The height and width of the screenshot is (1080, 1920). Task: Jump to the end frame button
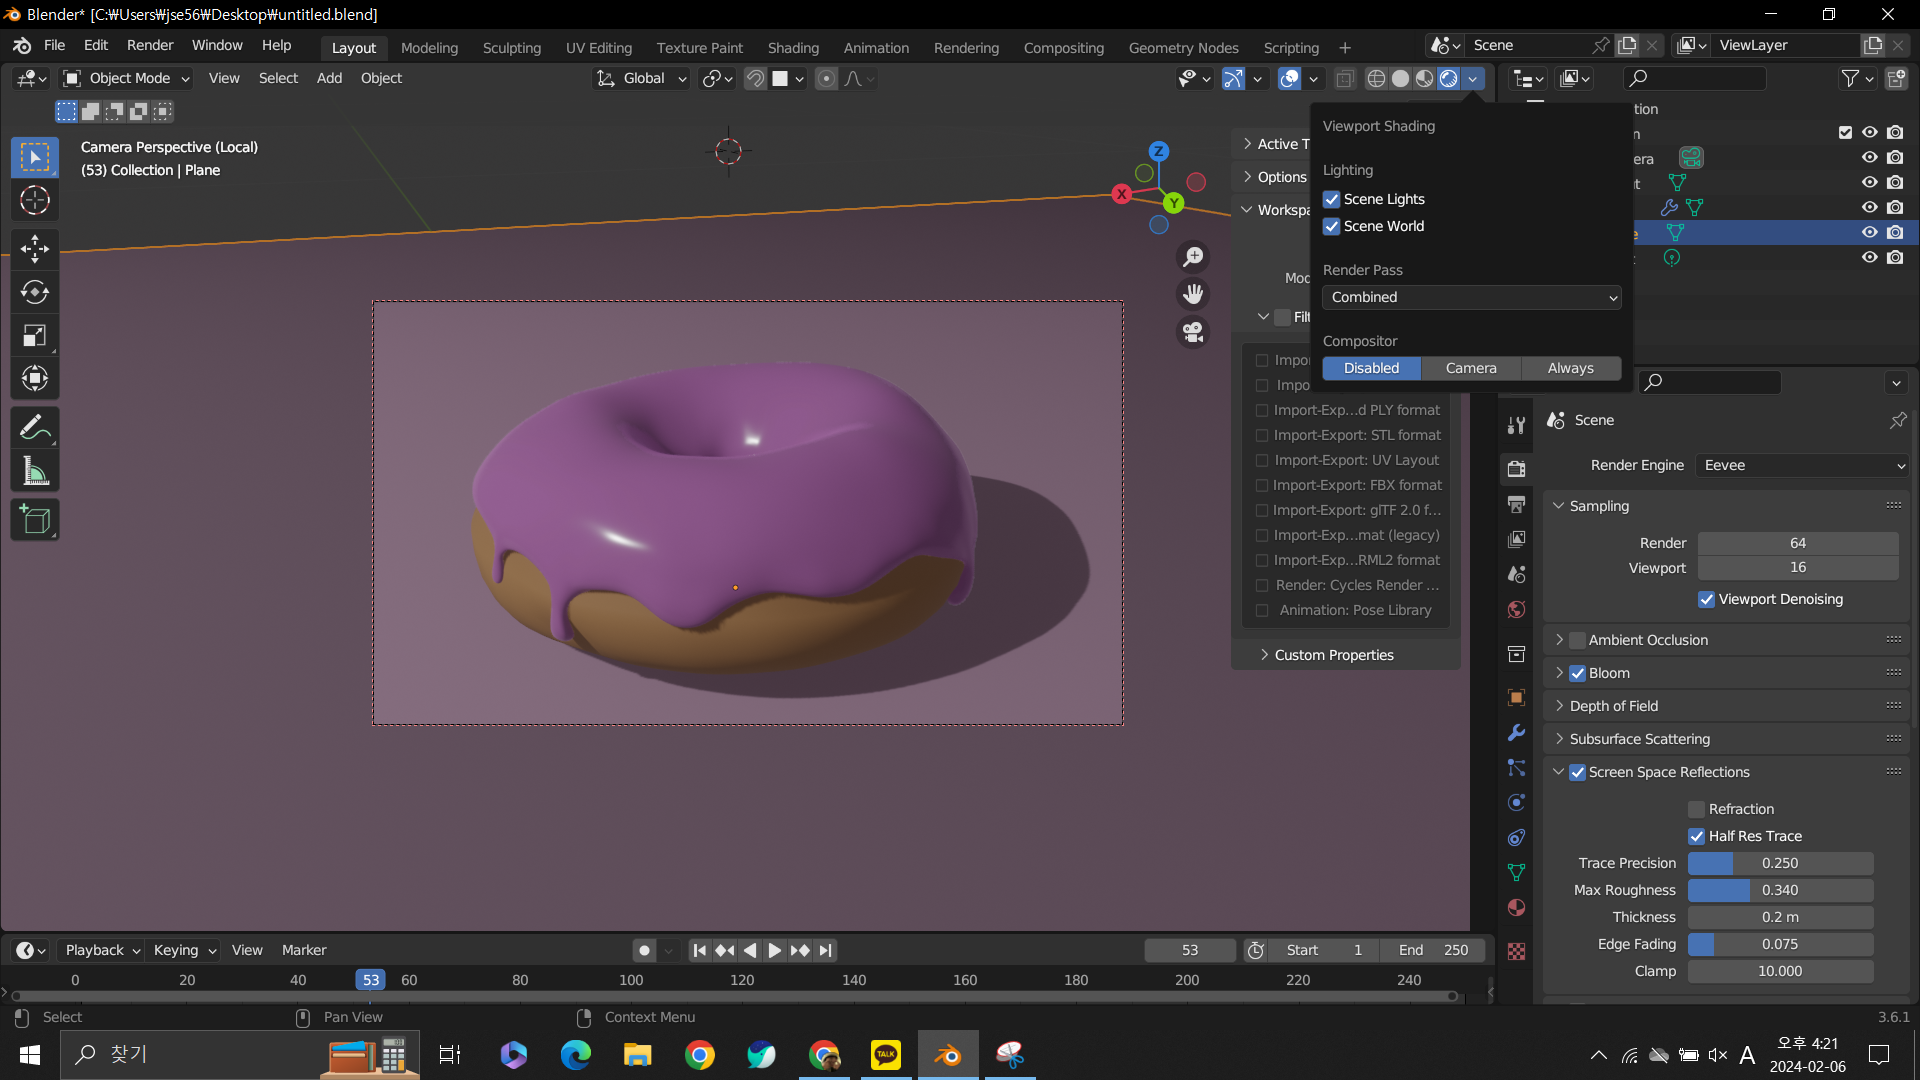(825, 950)
